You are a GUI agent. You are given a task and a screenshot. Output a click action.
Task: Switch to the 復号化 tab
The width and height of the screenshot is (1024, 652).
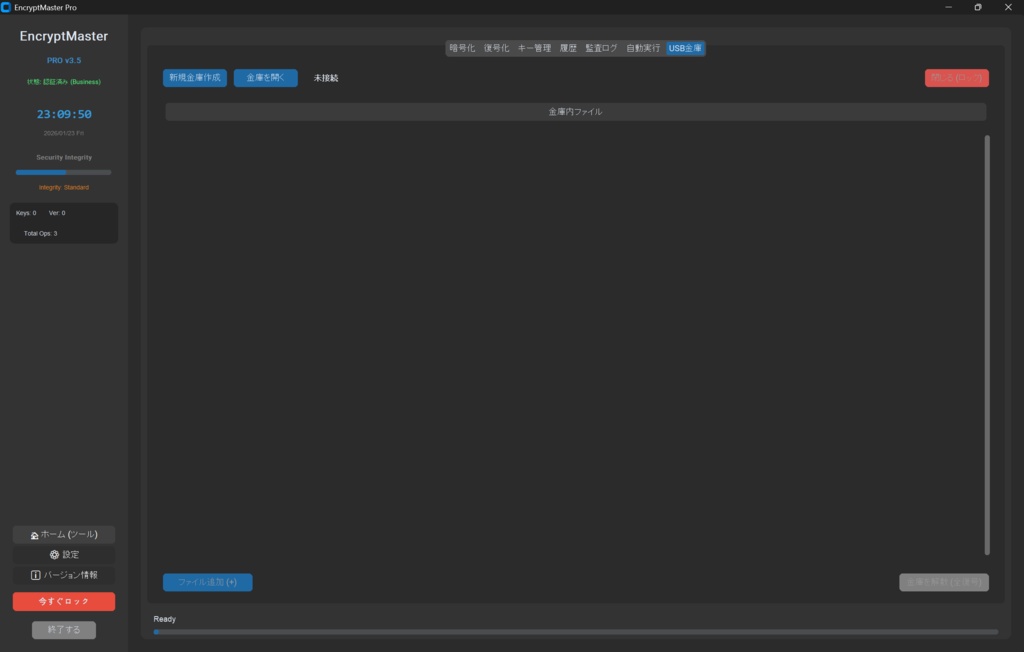(x=496, y=47)
